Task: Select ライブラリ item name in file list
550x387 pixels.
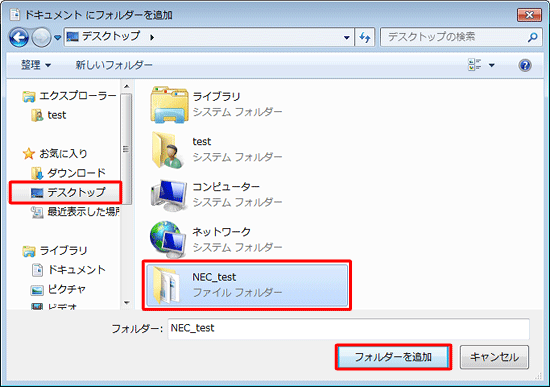Action: pyautogui.click(x=216, y=96)
